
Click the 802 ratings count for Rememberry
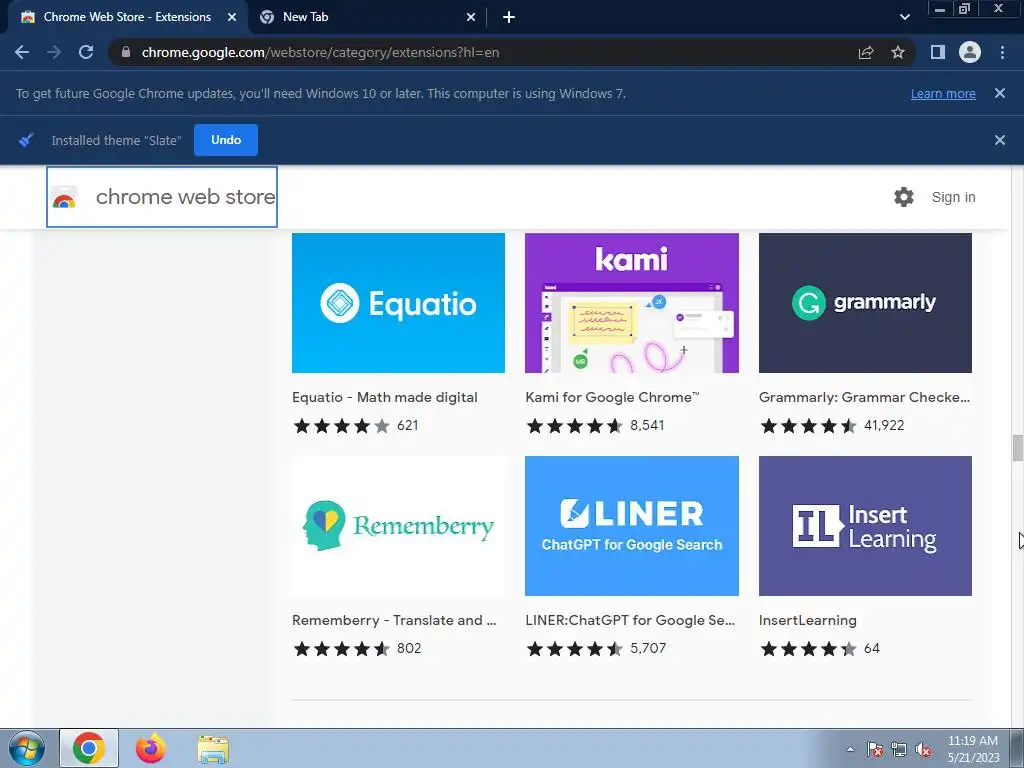click(409, 648)
